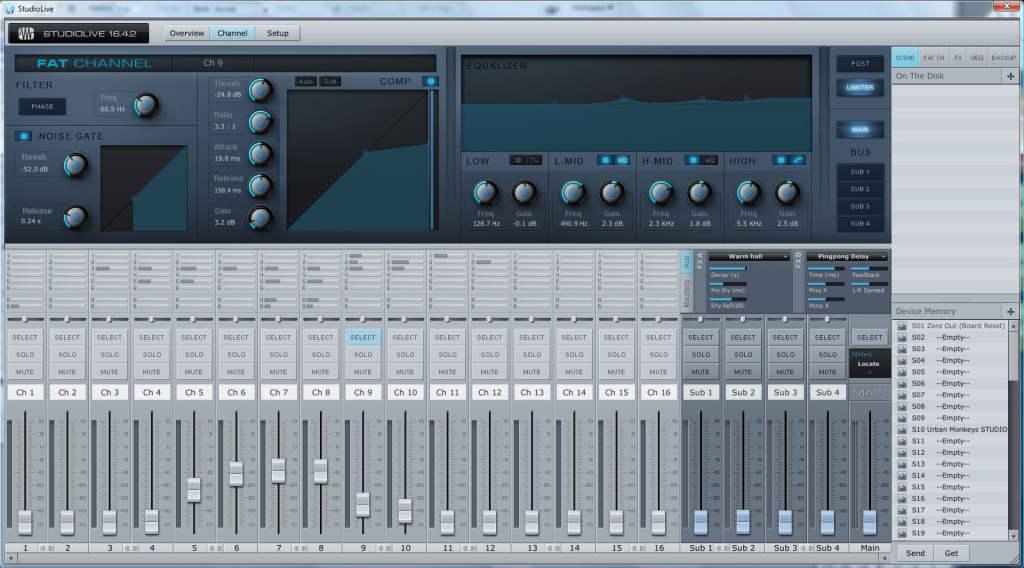The image size is (1024, 568).
Task: Open the BACKUP browser tab
Action: point(1004,58)
